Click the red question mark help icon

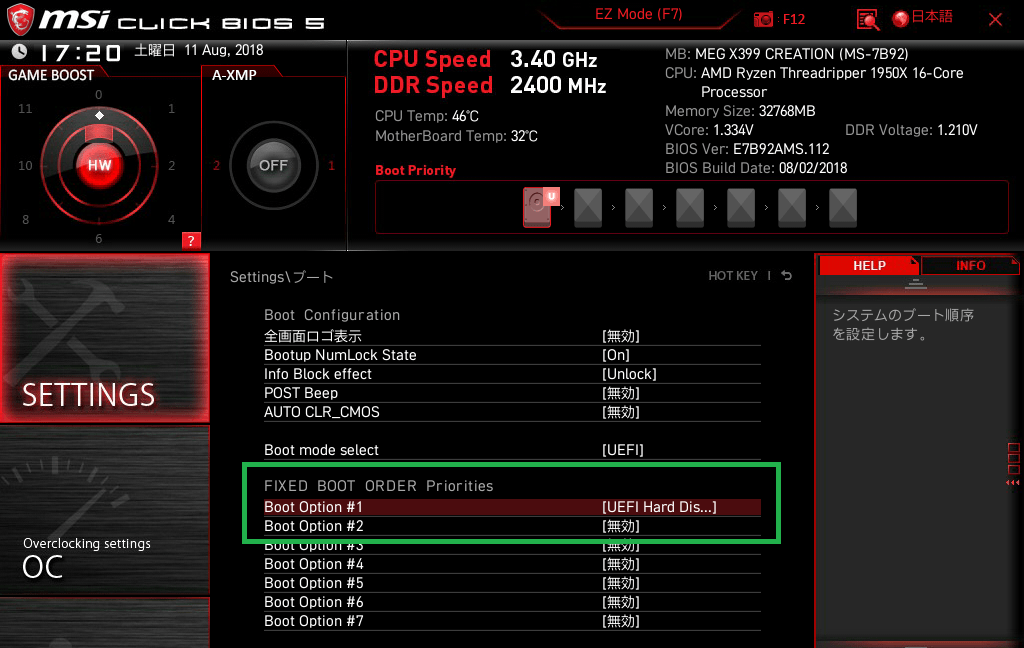tap(191, 240)
